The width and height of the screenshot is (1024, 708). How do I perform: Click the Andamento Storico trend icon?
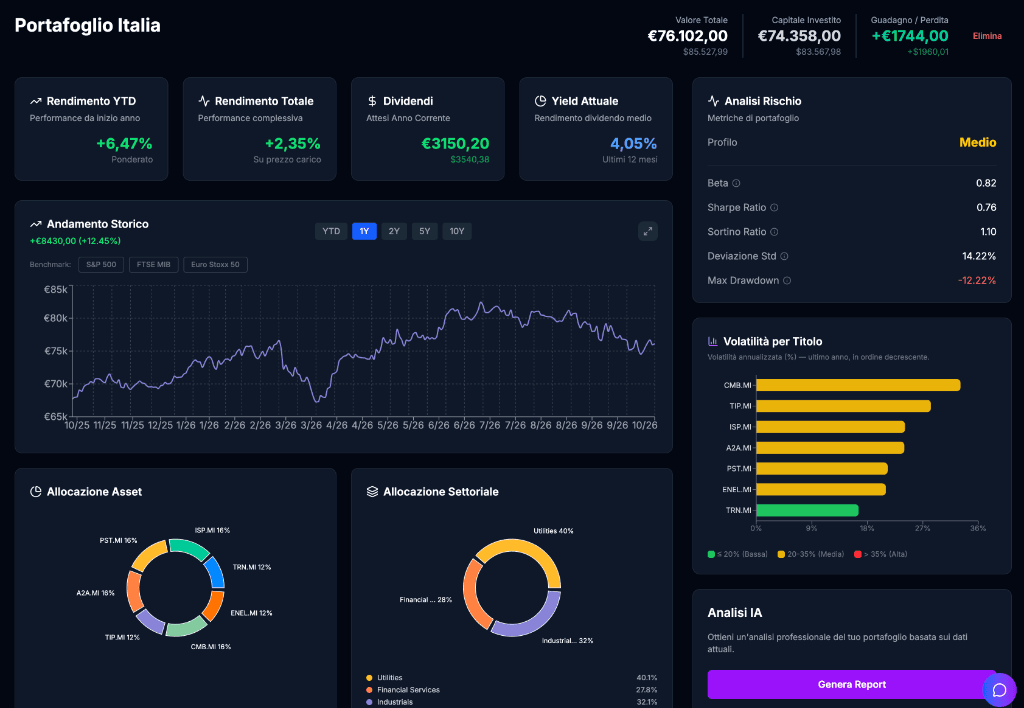coord(35,224)
